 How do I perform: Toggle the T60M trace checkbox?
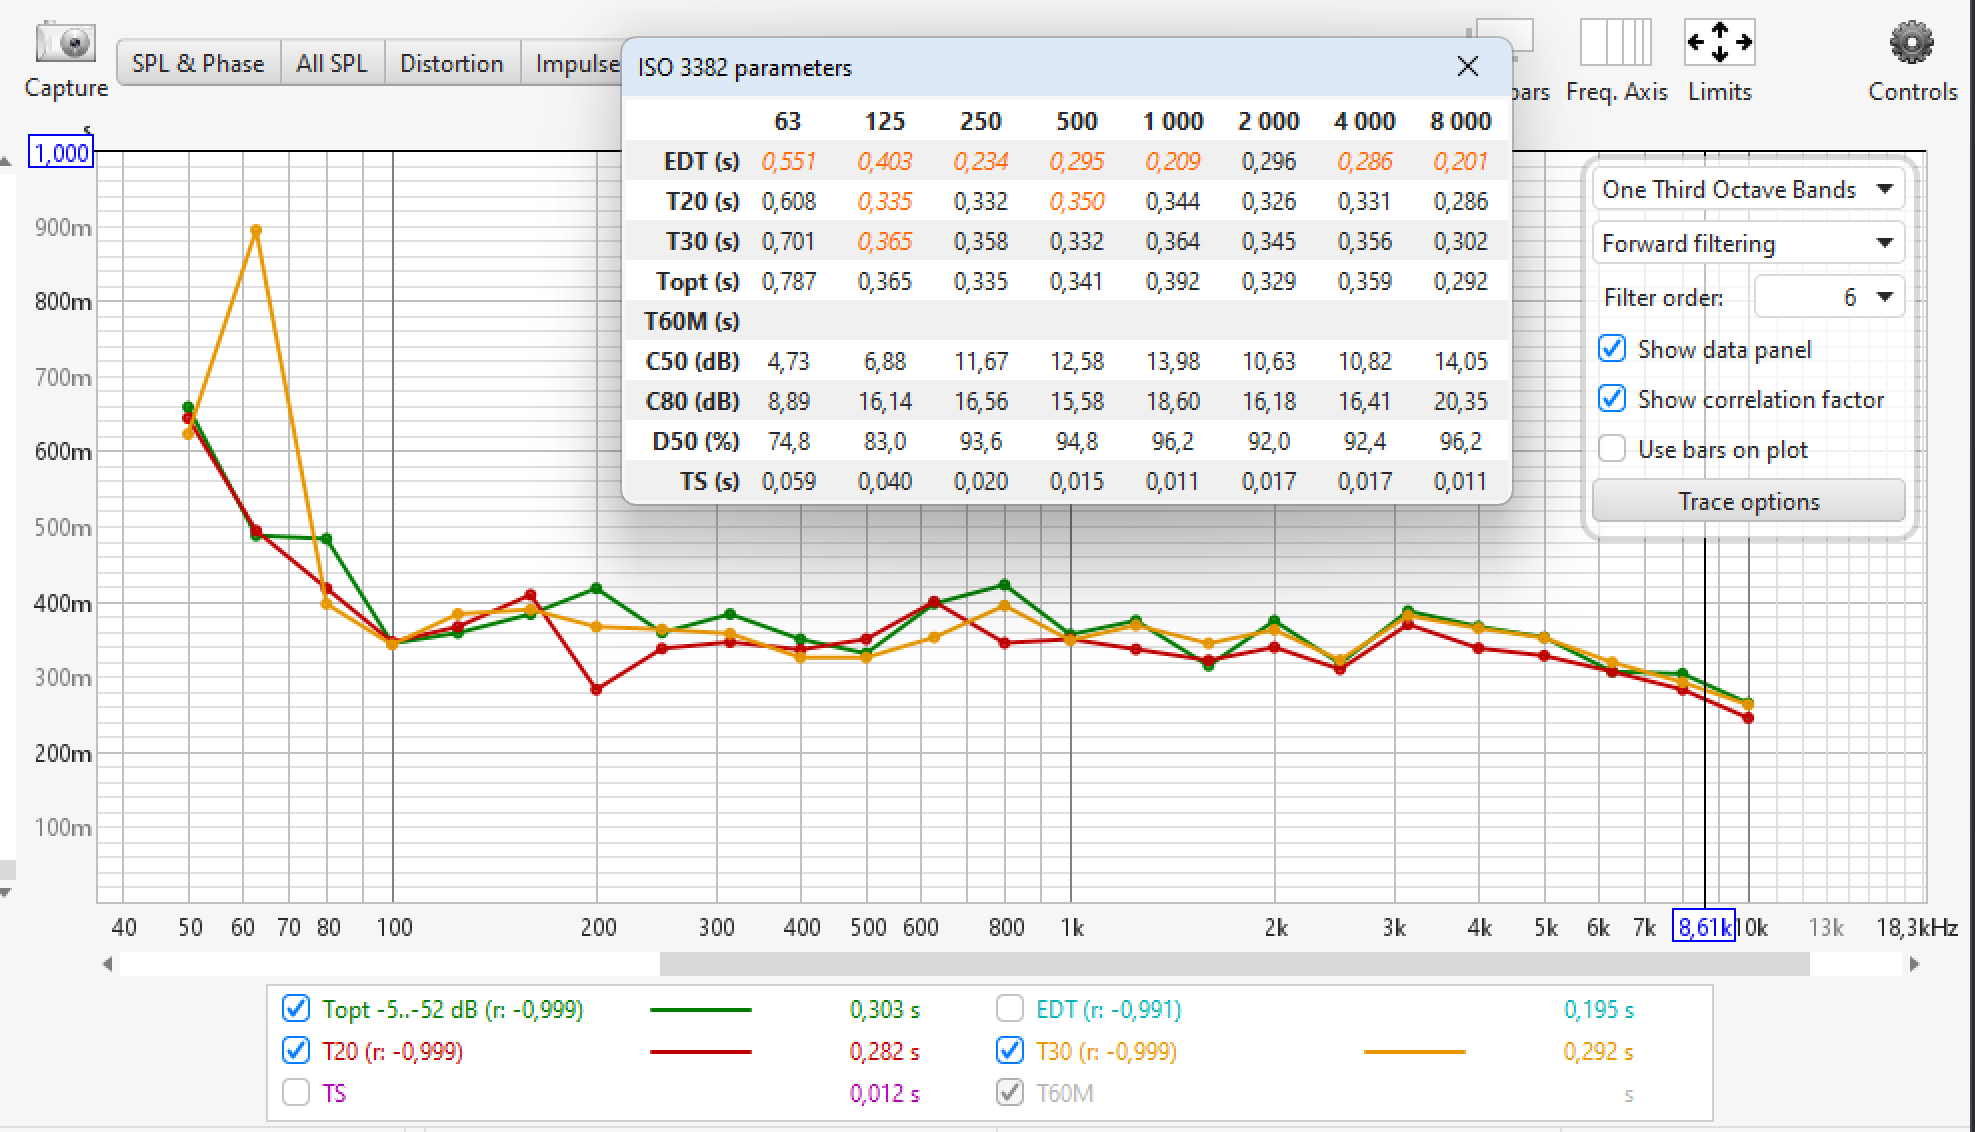[1010, 1092]
